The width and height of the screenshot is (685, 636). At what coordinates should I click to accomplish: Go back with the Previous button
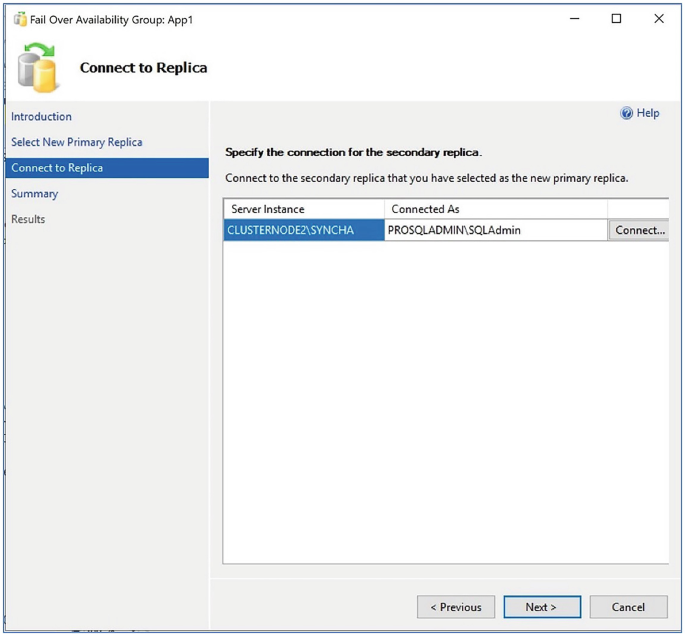[x=455, y=607]
